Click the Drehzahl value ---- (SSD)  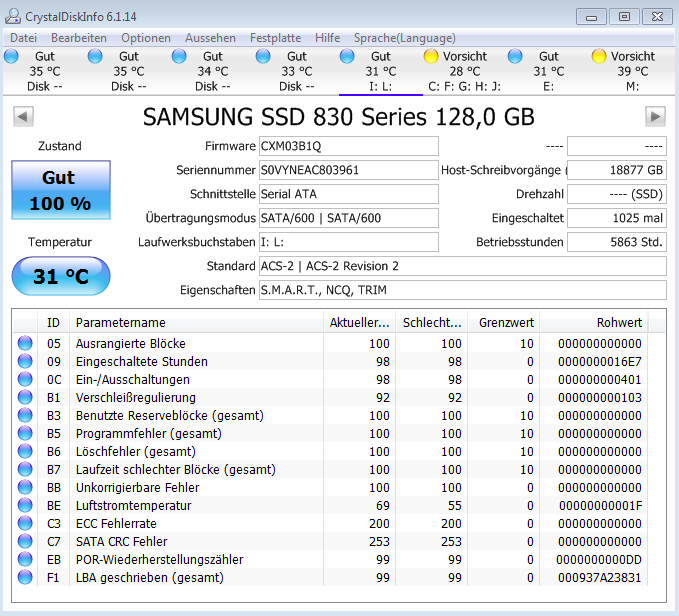(x=617, y=194)
